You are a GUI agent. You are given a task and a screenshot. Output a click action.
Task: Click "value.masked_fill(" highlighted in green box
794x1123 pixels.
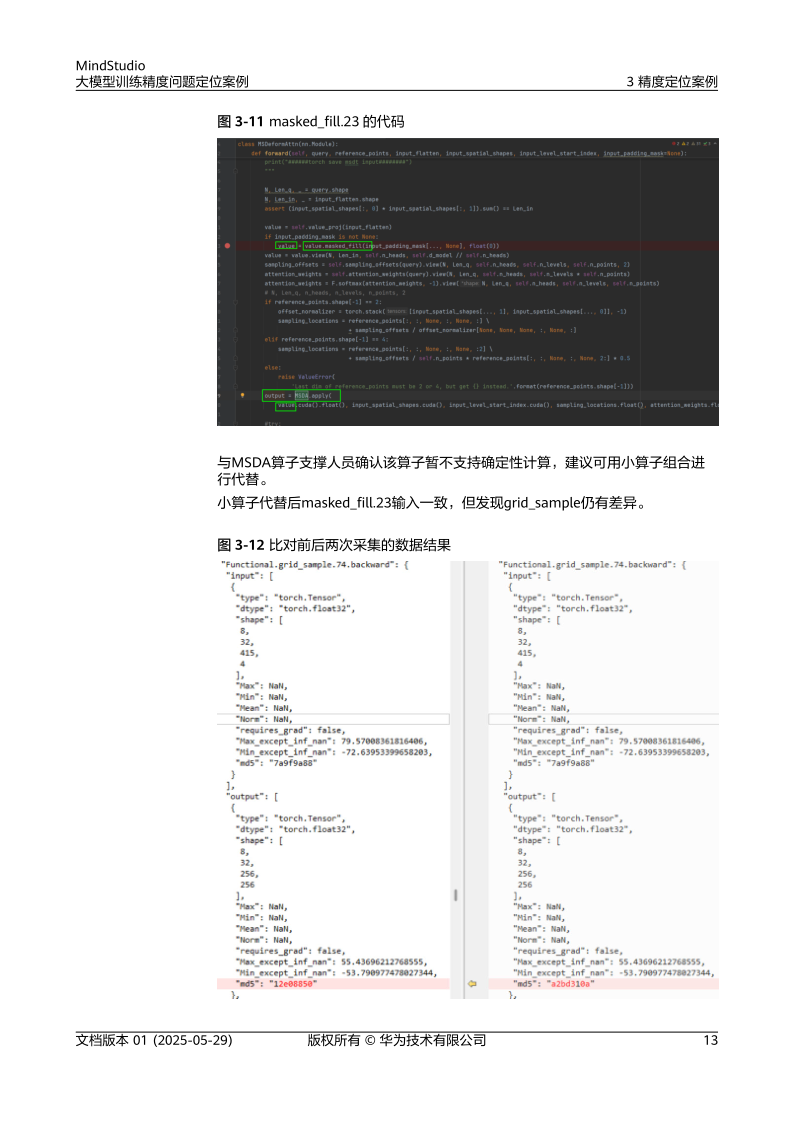[337, 246]
